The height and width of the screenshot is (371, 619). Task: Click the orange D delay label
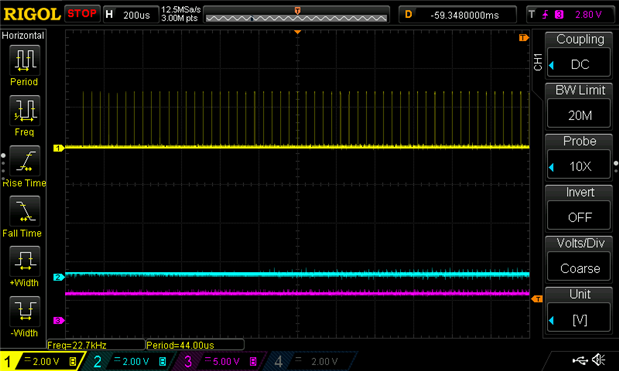click(408, 15)
